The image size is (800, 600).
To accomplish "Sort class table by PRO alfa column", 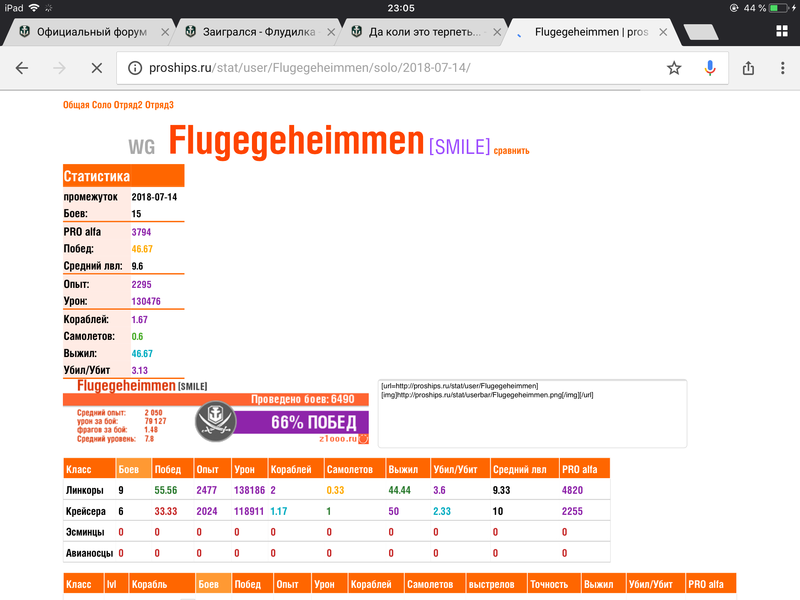I will click(584, 469).
